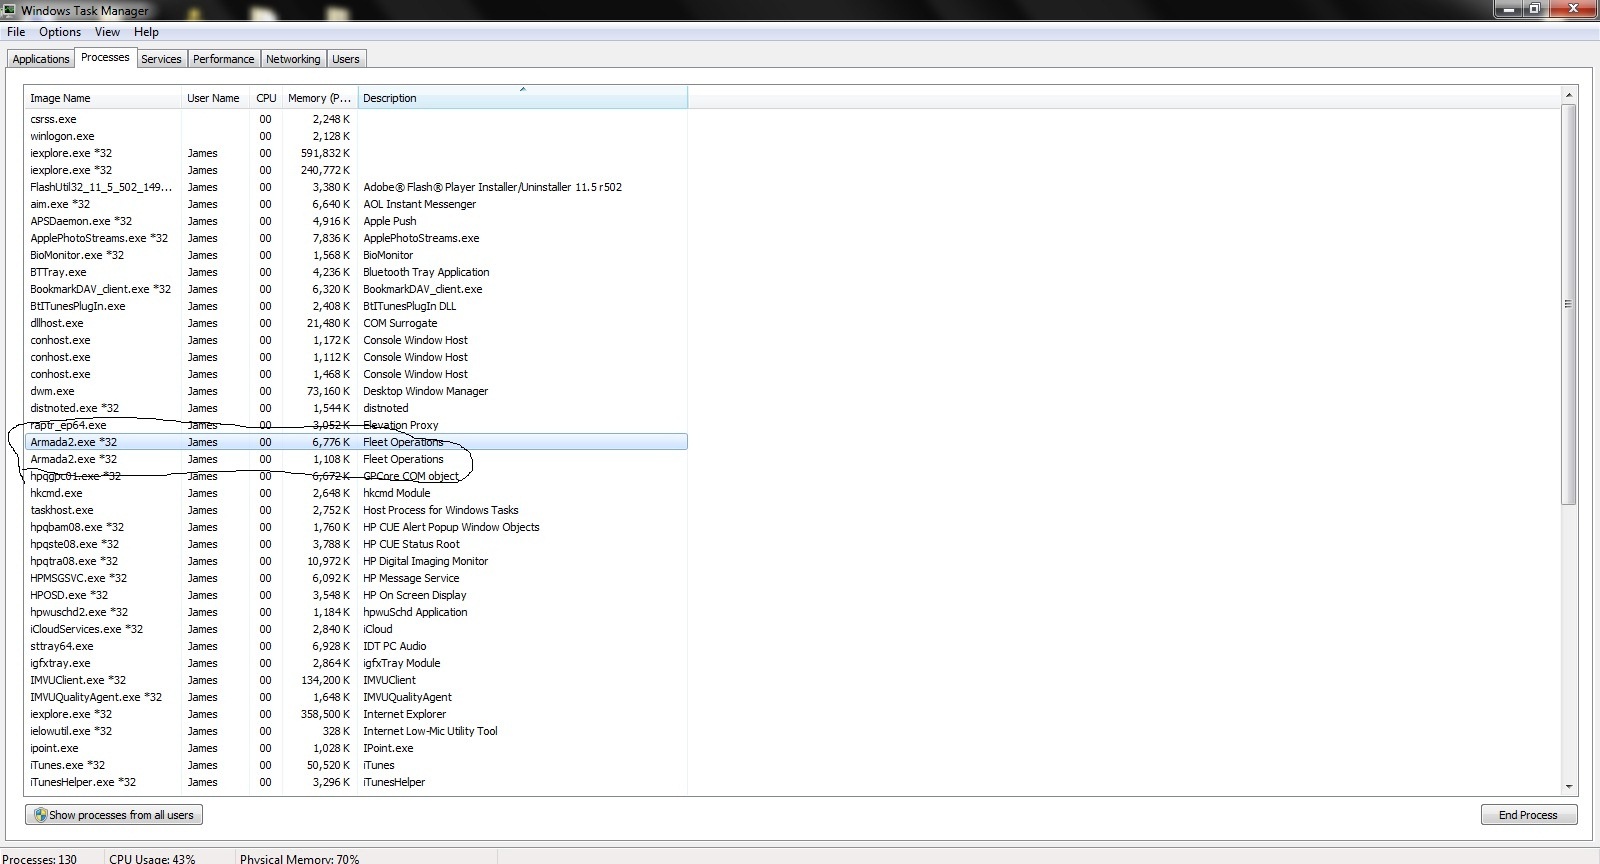The height and width of the screenshot is (864, 1600).
Task: Switch to the Users tab
Action: [346, 59]
